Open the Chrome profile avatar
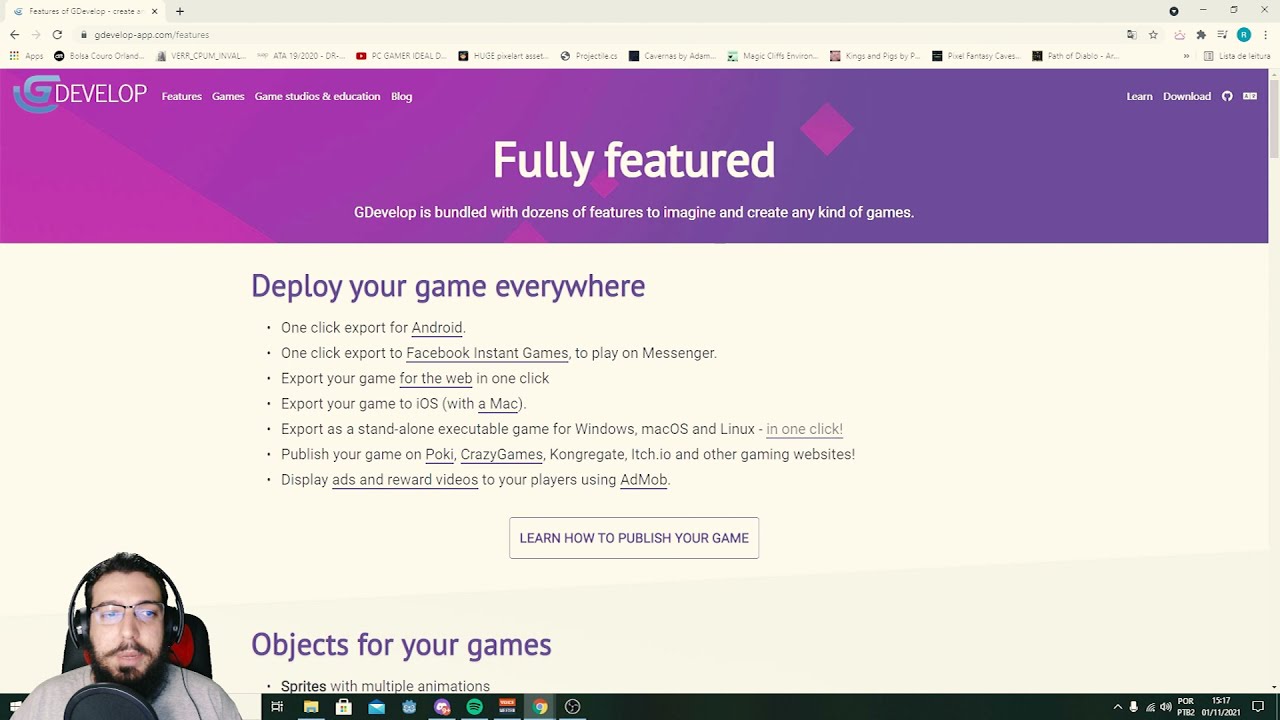Screen dimensions: 1280x720 [1244, 34]
